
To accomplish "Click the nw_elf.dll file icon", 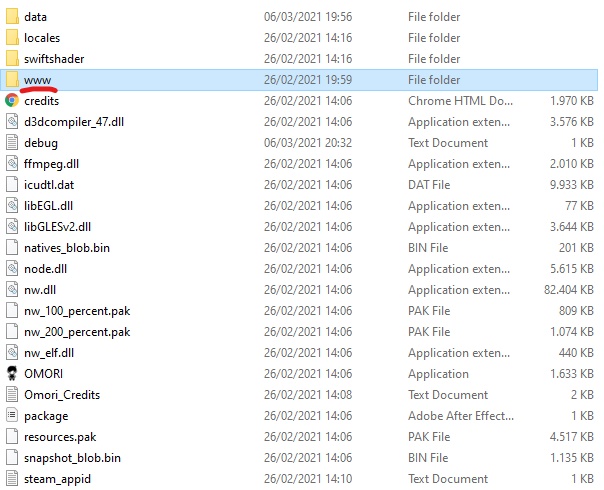I will (x=12, y=352).
